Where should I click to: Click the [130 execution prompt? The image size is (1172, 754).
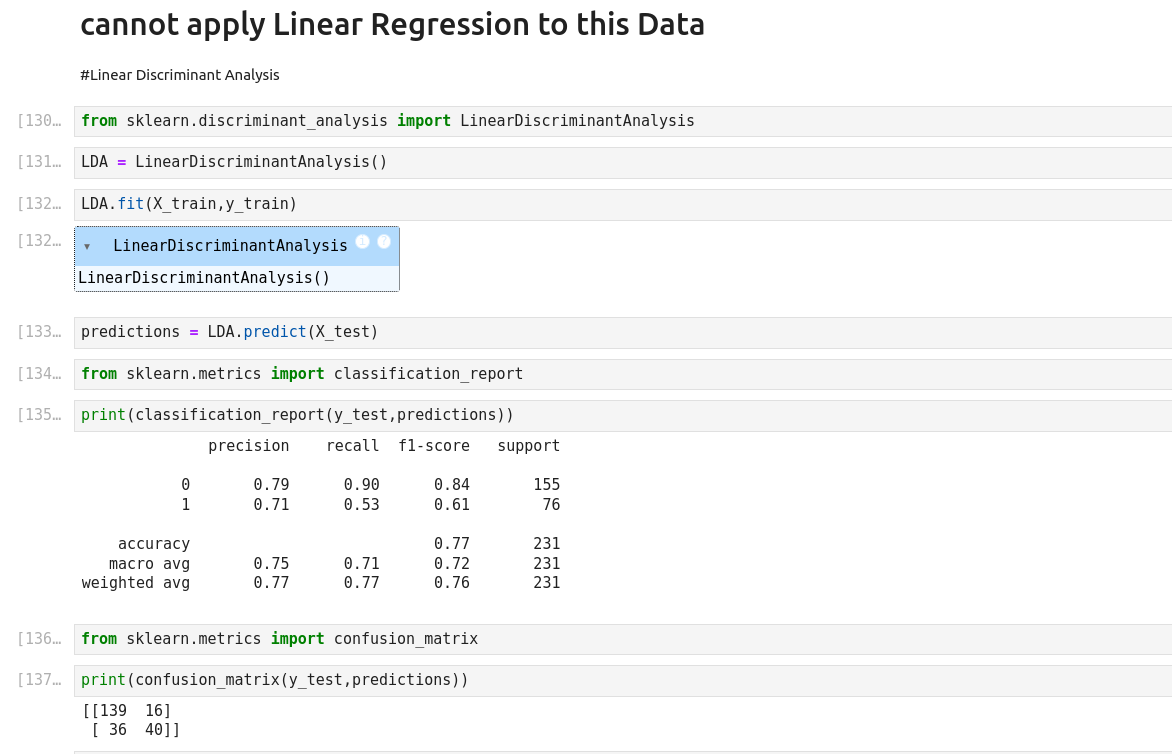click(x=39, y=121)
